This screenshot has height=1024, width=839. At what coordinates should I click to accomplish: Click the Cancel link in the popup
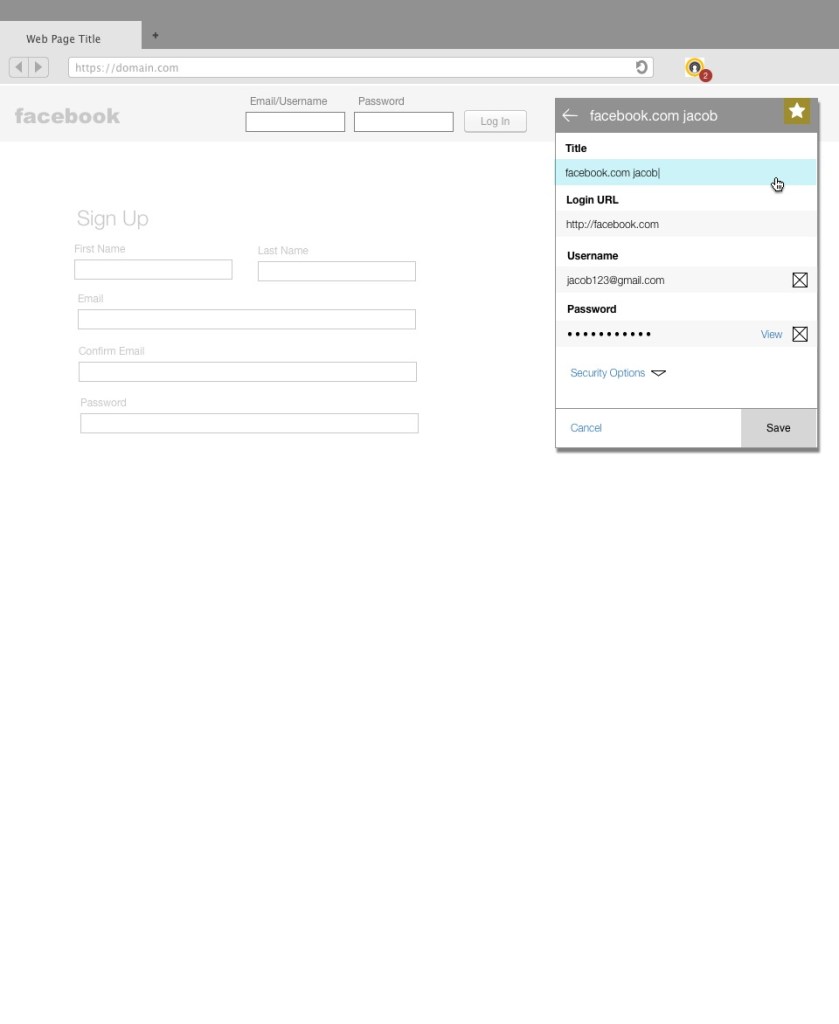586,428
